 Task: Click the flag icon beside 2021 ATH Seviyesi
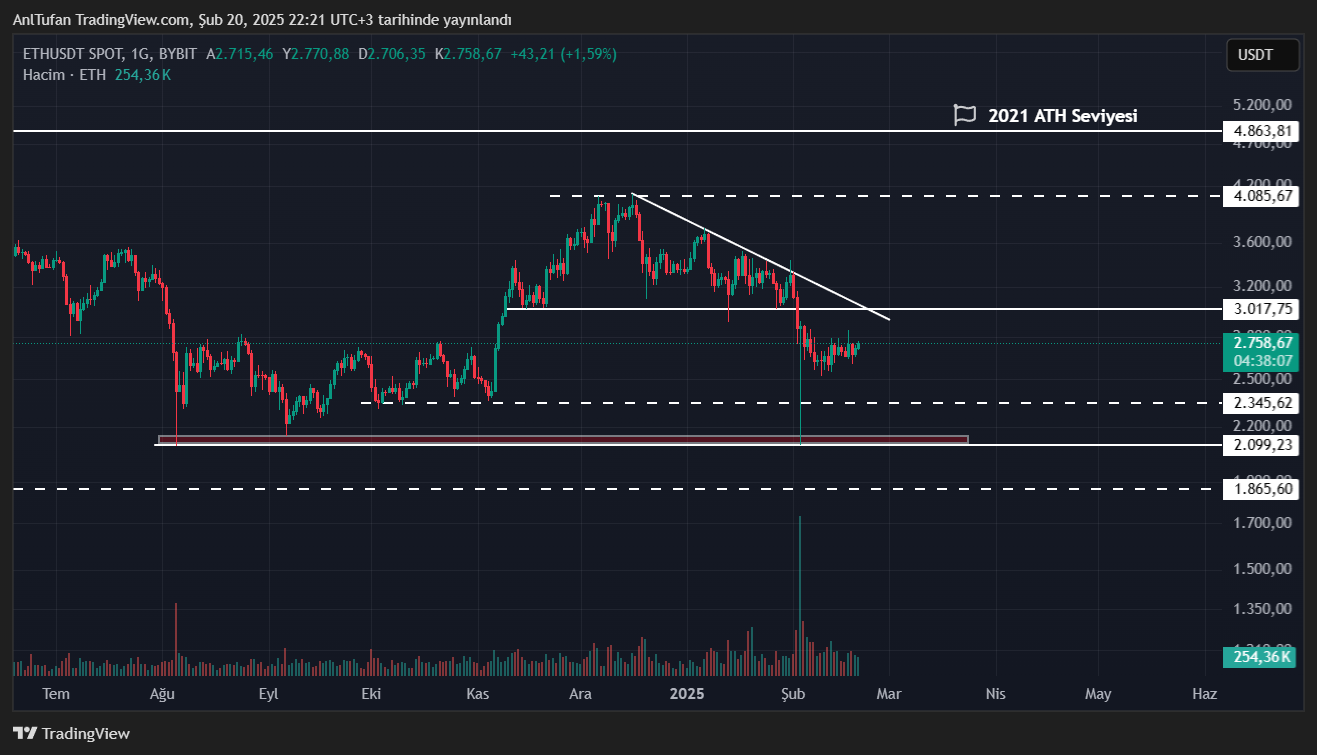(964, 115)
